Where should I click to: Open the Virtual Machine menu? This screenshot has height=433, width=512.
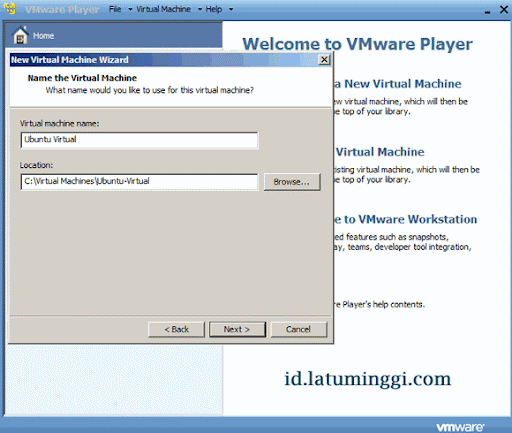coord(163,9)
